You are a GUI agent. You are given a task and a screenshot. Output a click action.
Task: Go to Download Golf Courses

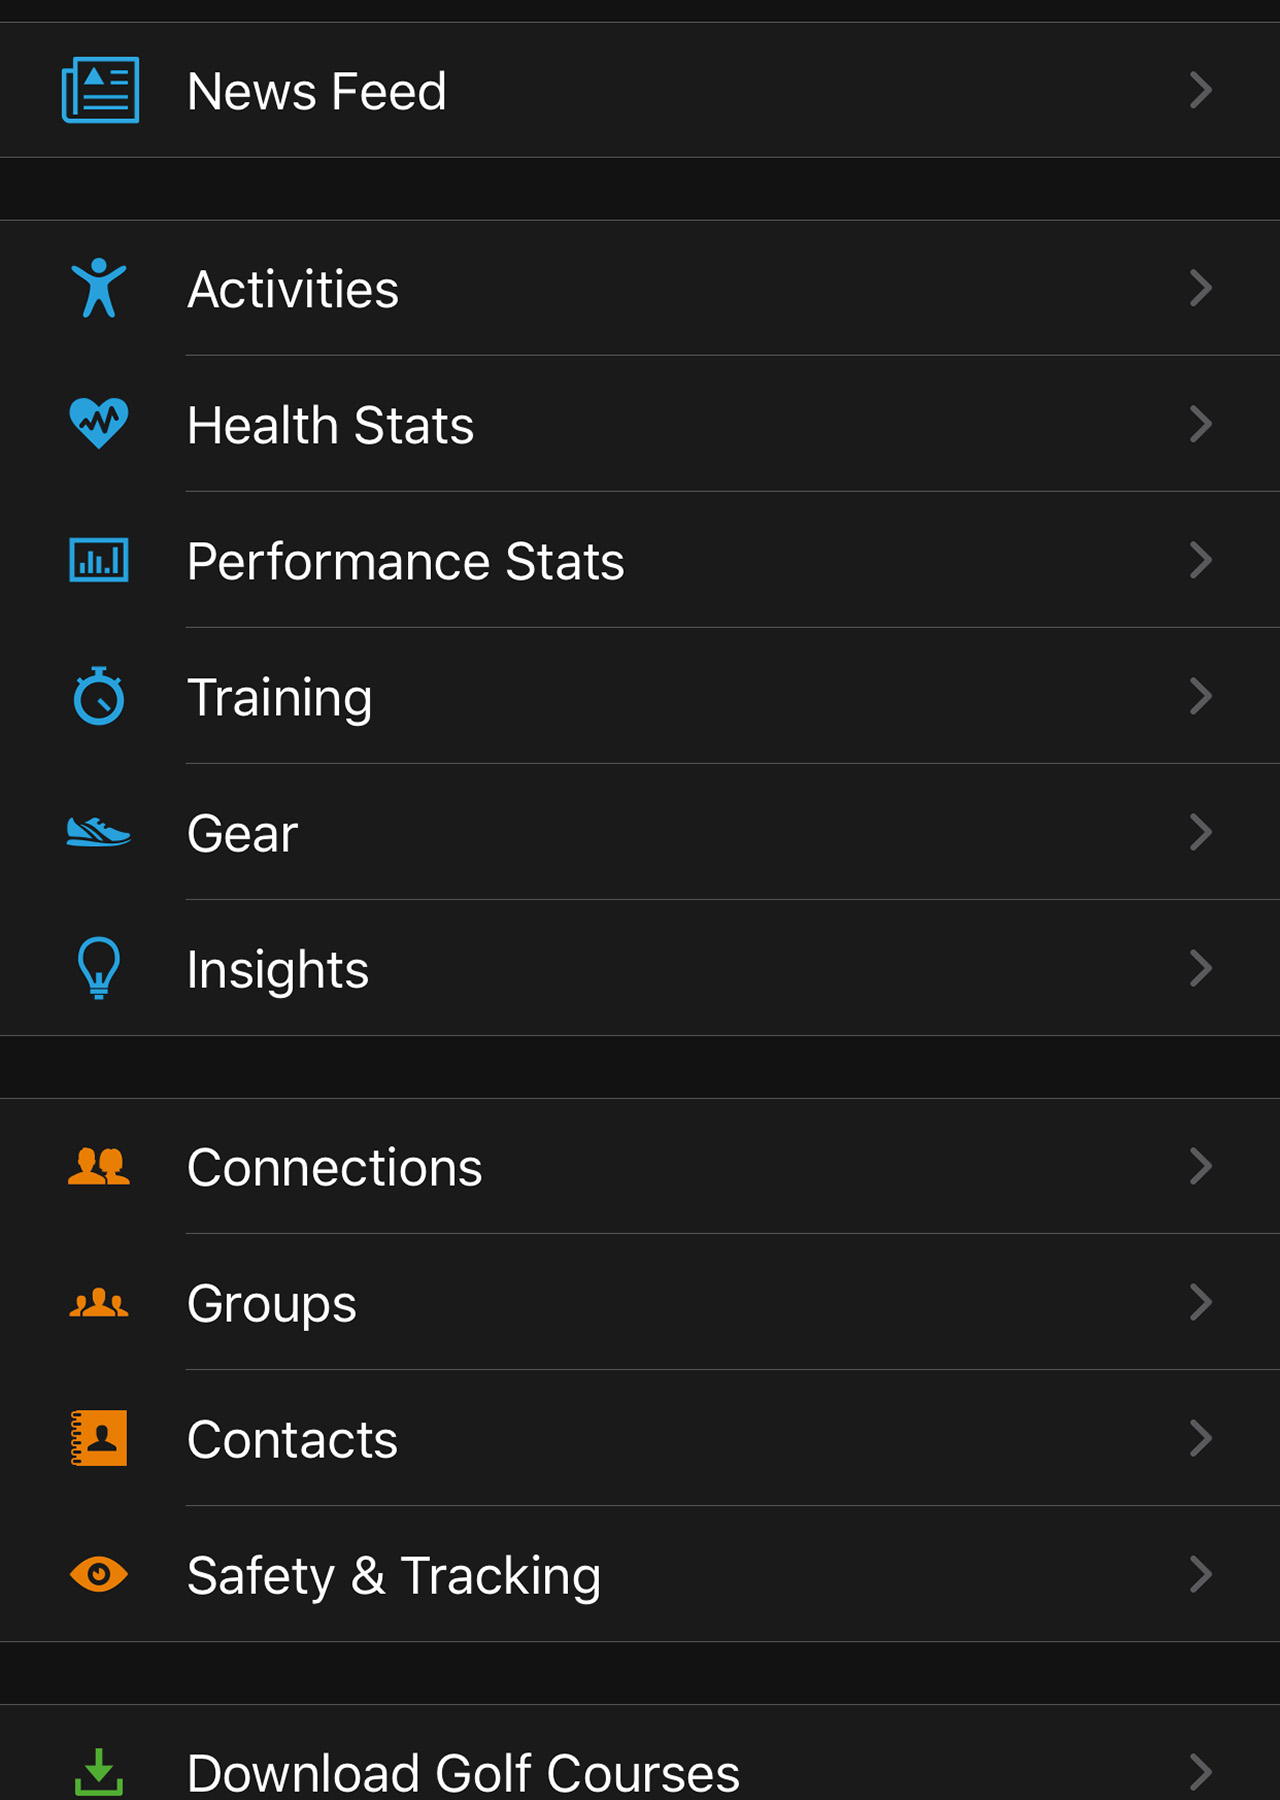coord(463,1772)
